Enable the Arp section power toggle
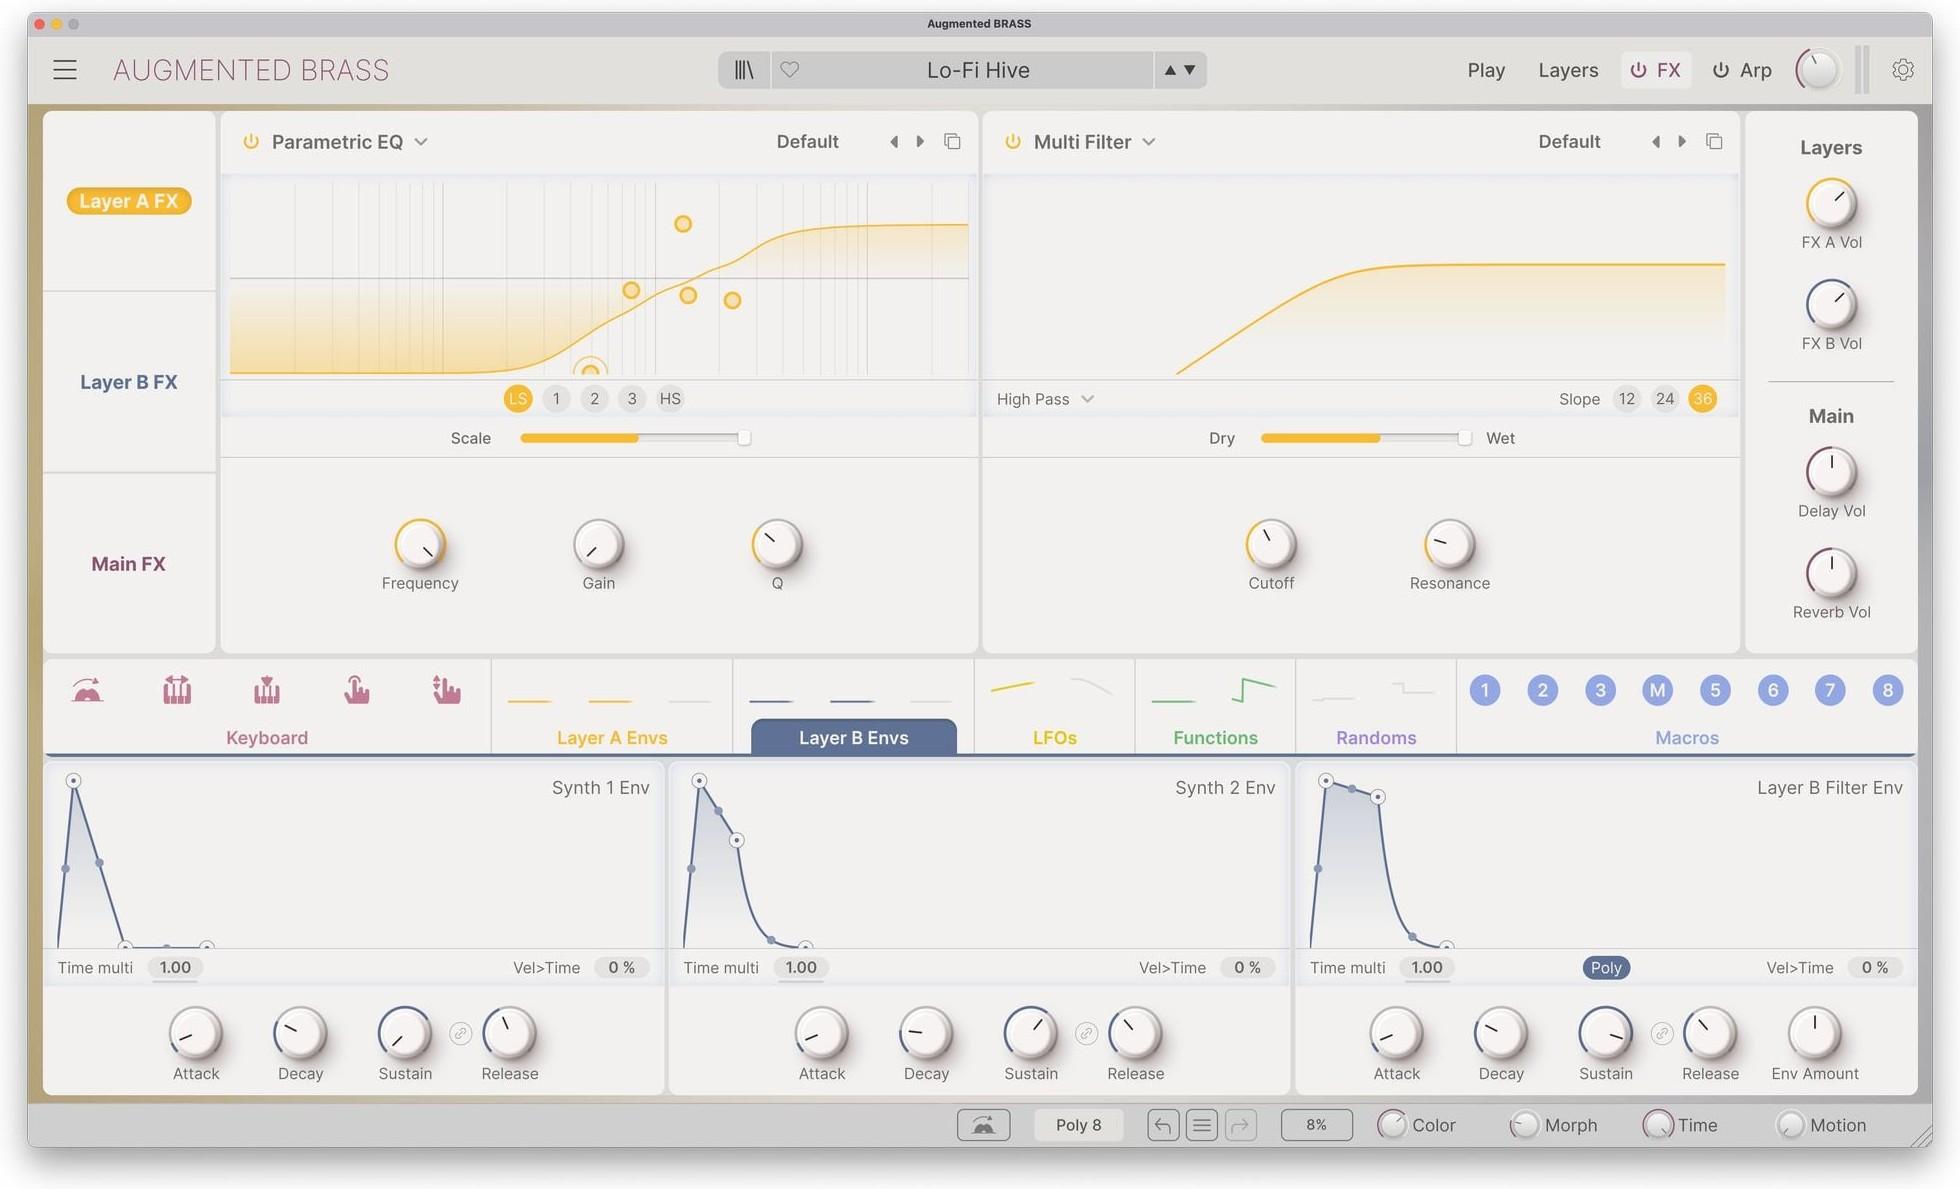Viewport: 1960px width, 1189px height. (1719, 69)
